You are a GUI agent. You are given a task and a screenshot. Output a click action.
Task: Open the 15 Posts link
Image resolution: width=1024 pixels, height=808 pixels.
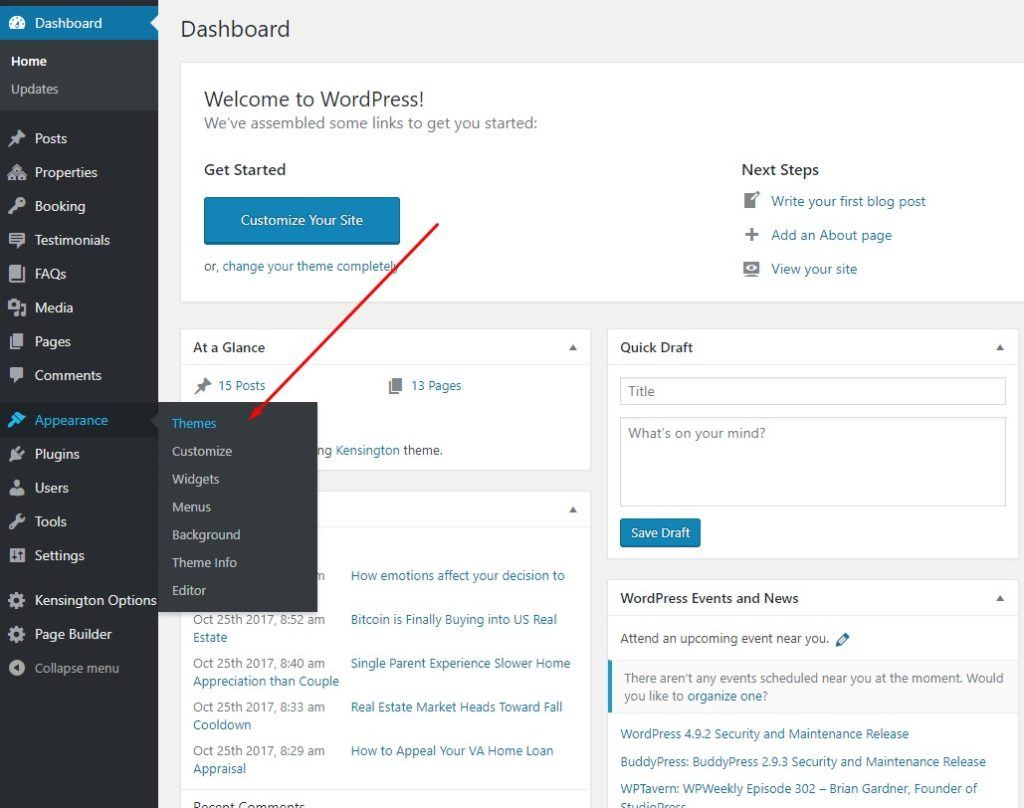(242, 386)
